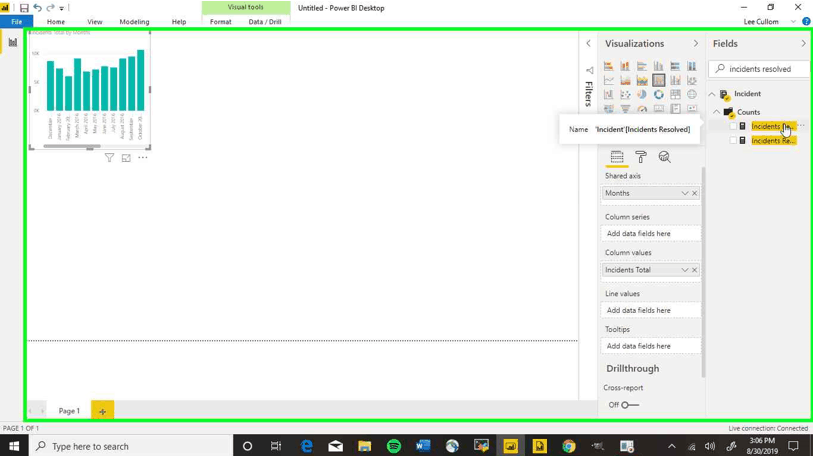813x456 pixels.
Task: Open the File menu
Action: point(17,22)
